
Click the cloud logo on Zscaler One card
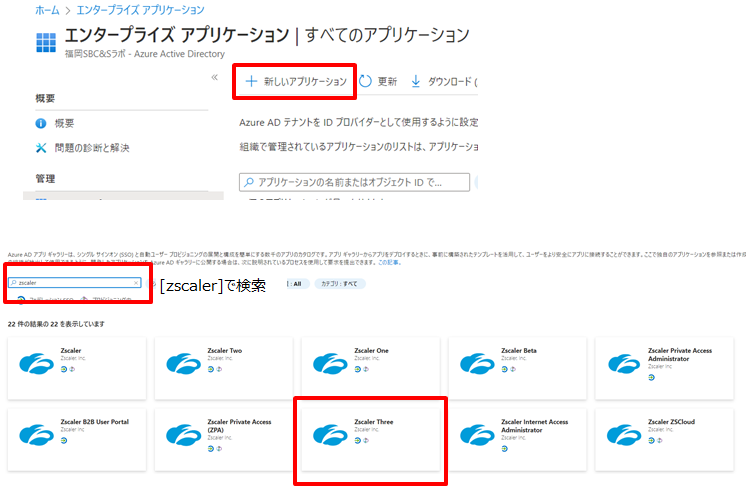330,364
